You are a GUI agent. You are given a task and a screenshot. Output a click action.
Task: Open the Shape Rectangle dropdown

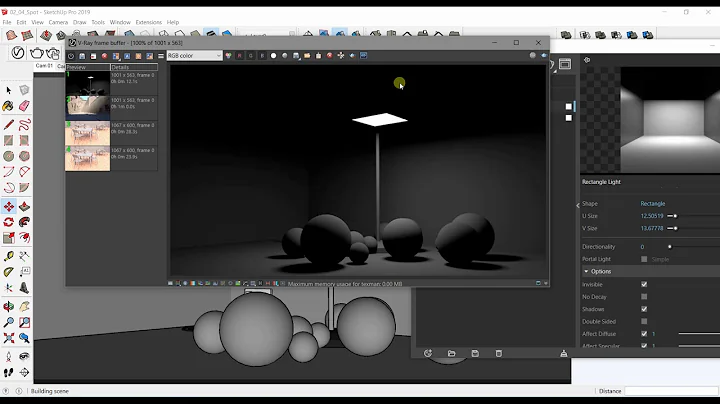652,204
